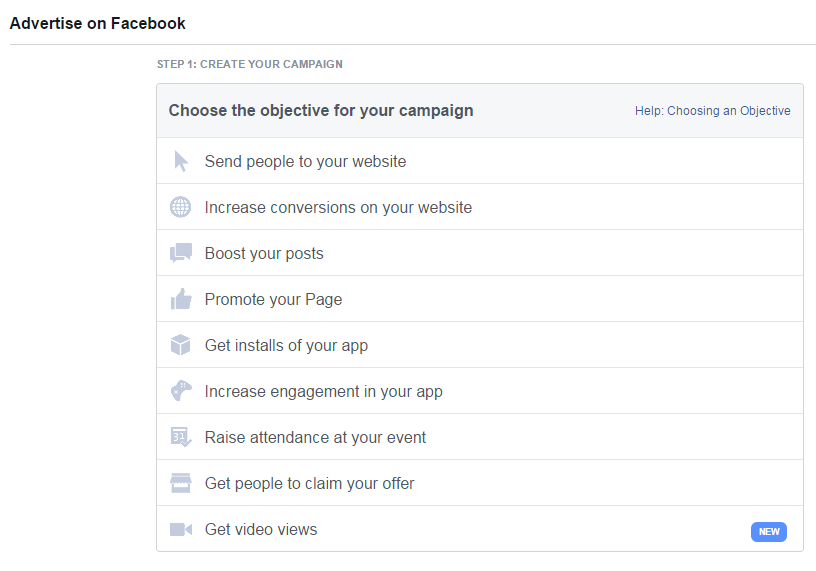Click the cursor arrow icon for website traffic
This screenshot has height=571, width=816.
point(180,161)
